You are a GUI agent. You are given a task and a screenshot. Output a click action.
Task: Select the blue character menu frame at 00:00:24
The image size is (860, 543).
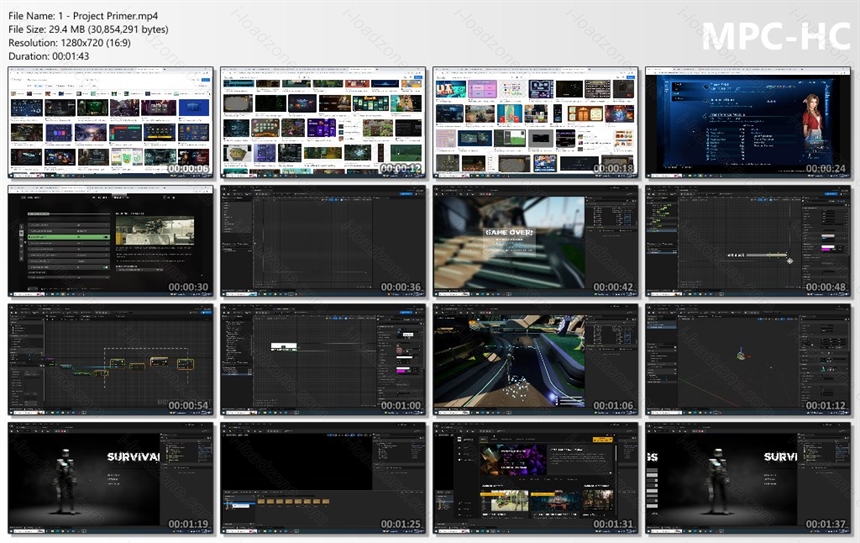[748, 122]
